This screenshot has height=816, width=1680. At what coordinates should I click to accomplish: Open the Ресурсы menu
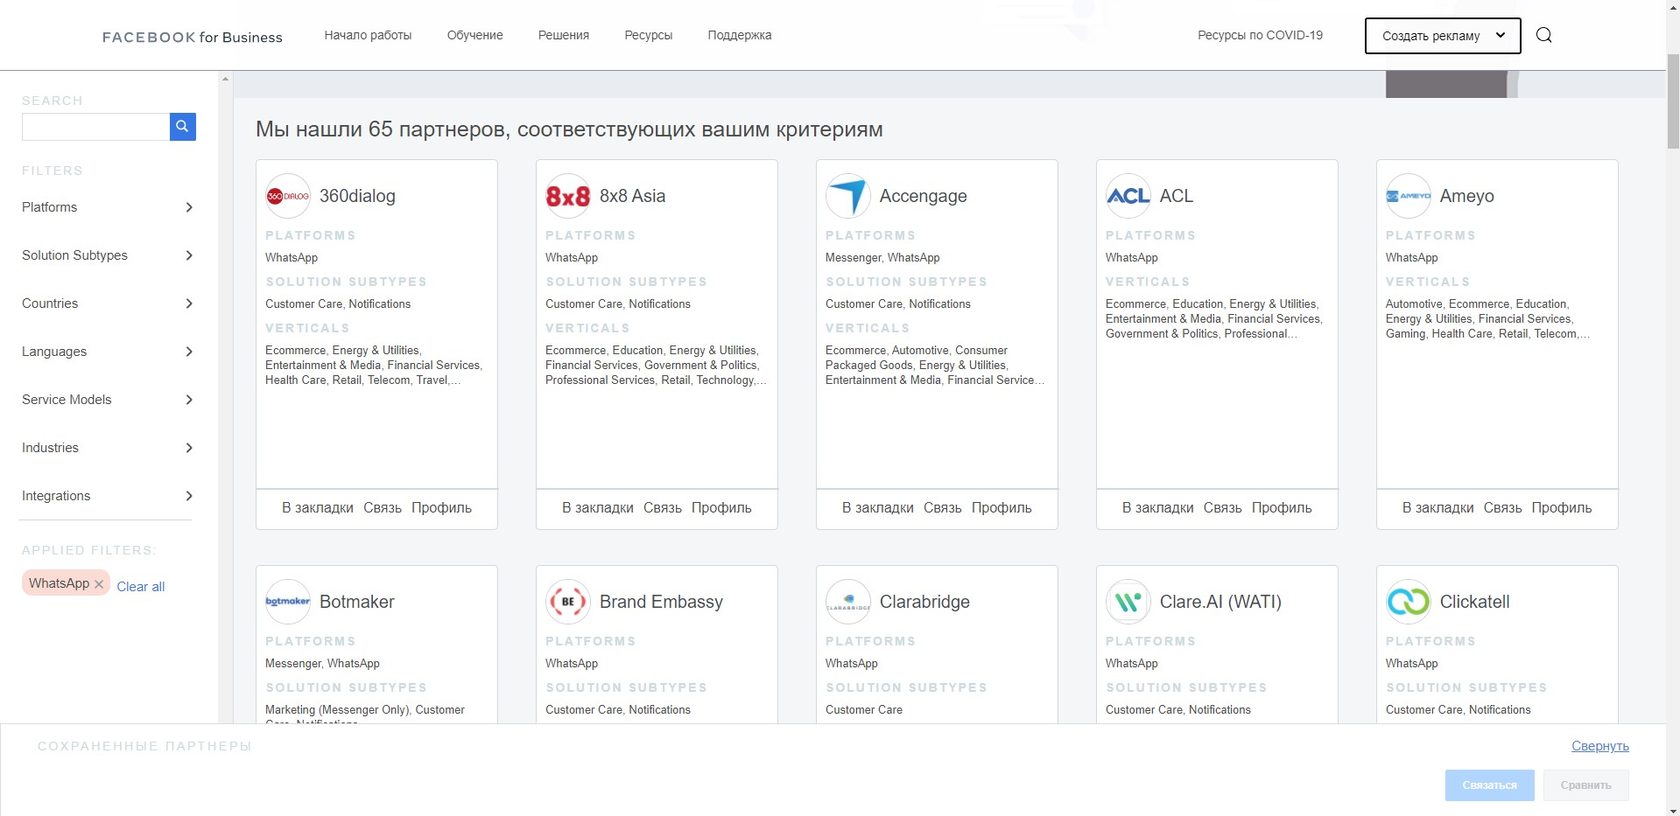coord(649,35)
